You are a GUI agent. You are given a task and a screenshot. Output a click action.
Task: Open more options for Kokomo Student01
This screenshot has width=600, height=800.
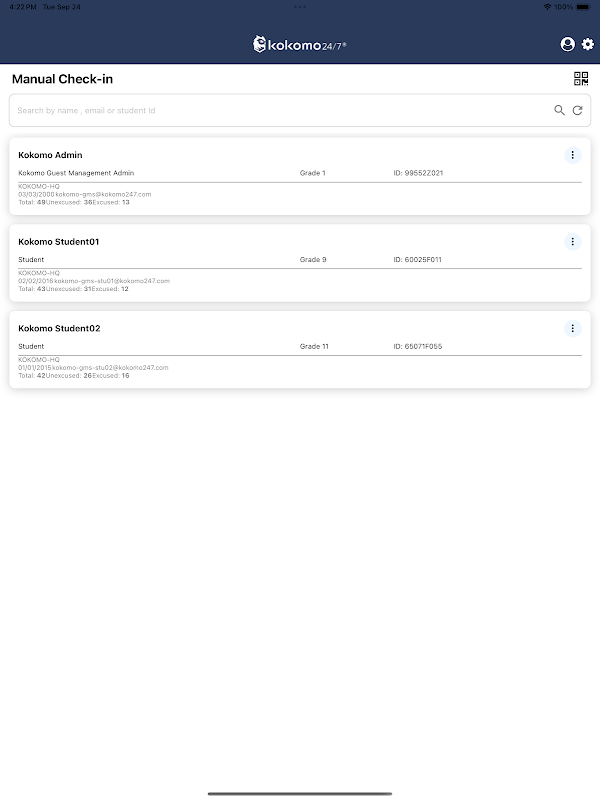click(x=572, y=242)
